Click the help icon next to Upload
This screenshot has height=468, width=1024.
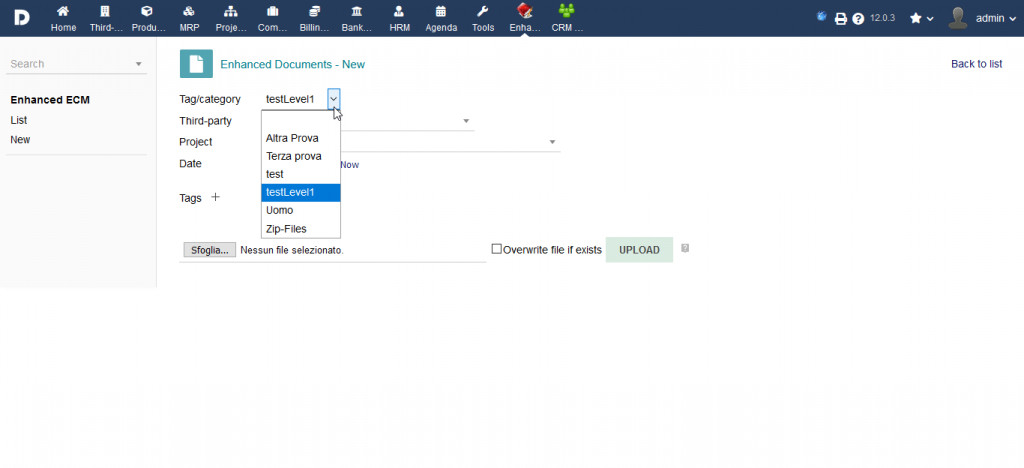click(x=685, y=248)
